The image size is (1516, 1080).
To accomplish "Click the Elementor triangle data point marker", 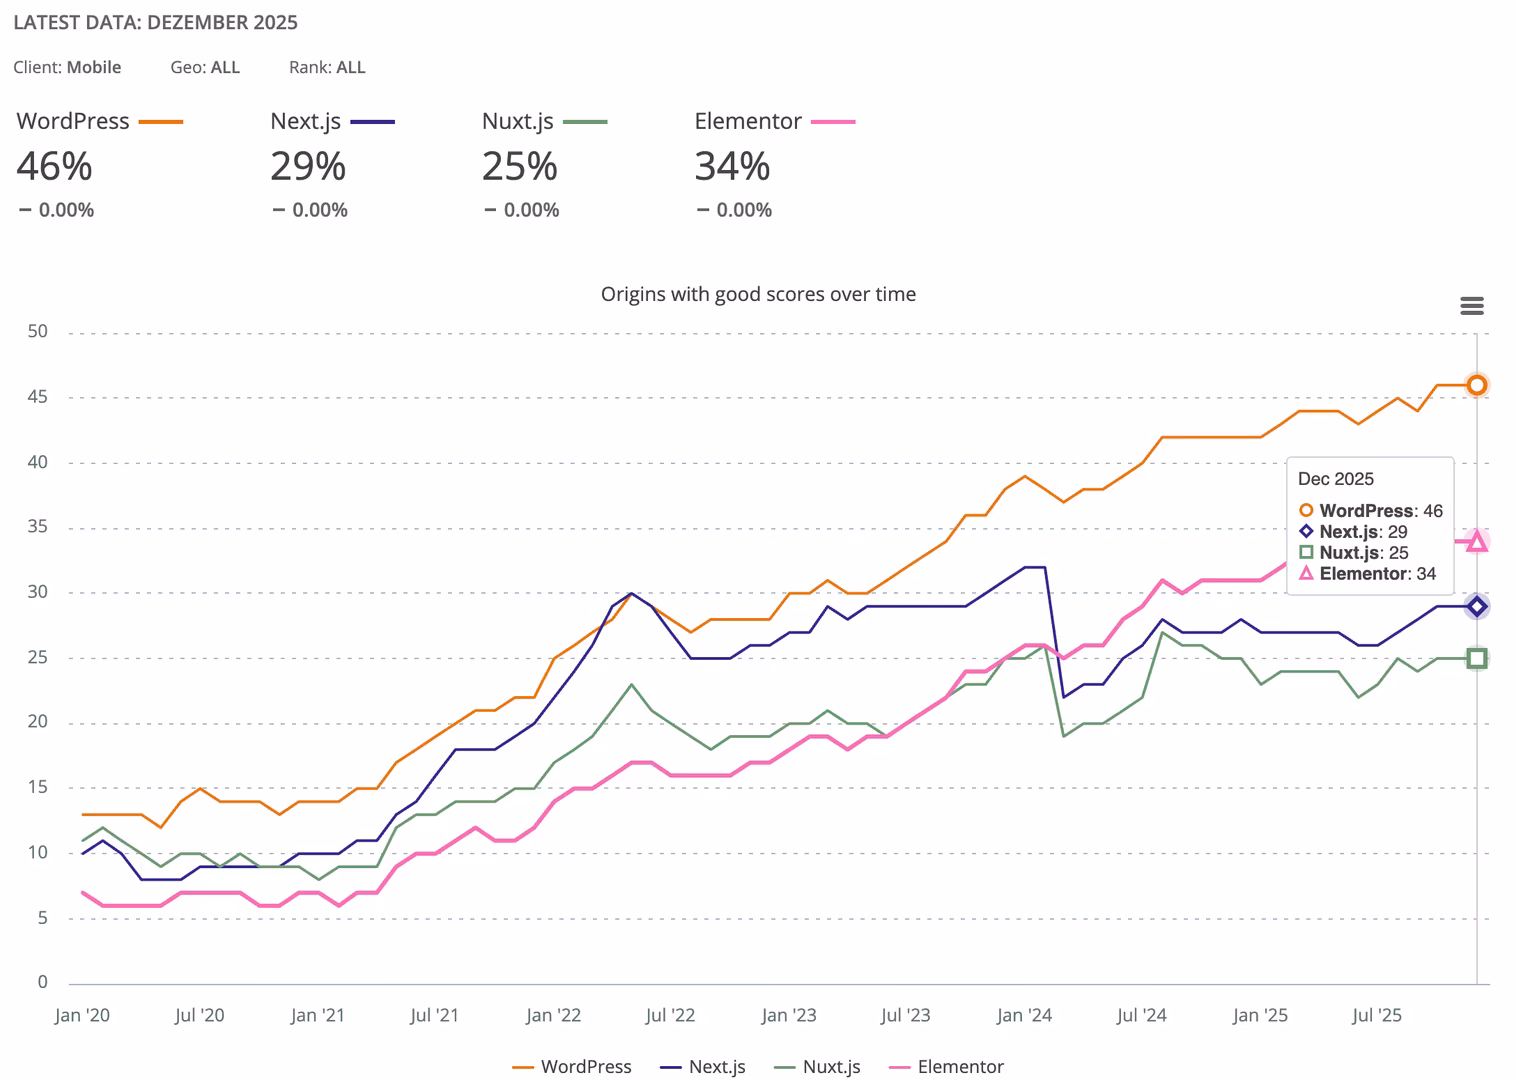I will click(1476, 541).
